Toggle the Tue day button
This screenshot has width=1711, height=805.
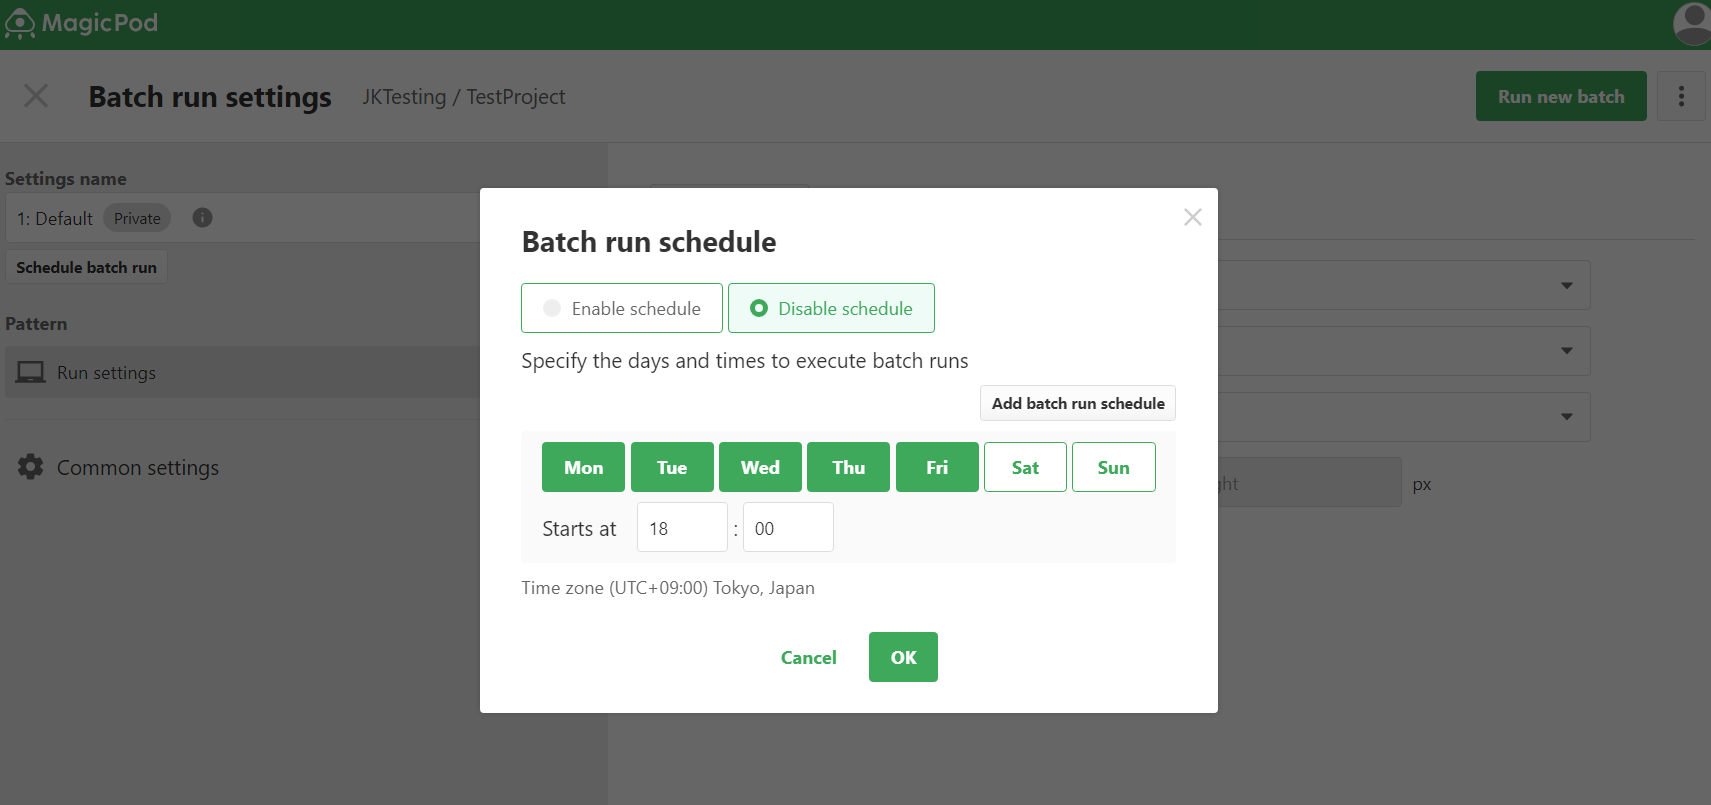[672, 467]
